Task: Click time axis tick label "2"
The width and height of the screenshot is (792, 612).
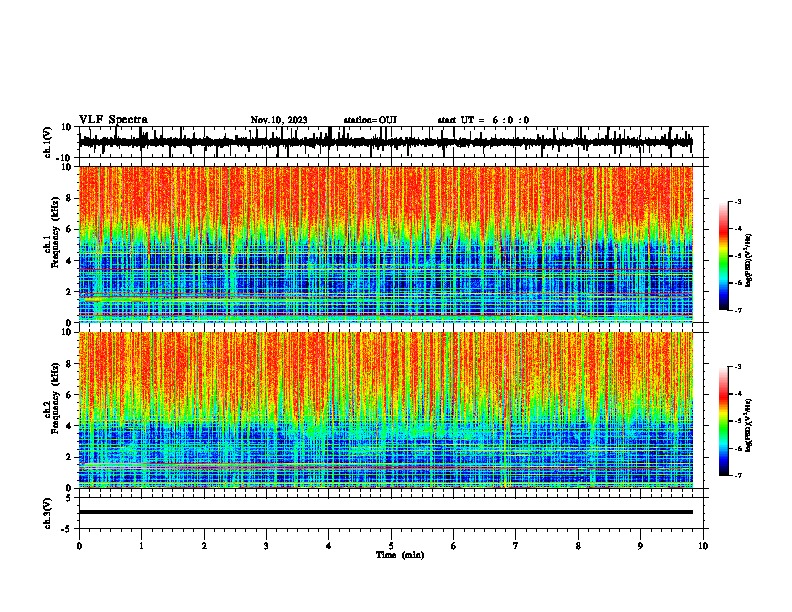Action: point(204,546)
